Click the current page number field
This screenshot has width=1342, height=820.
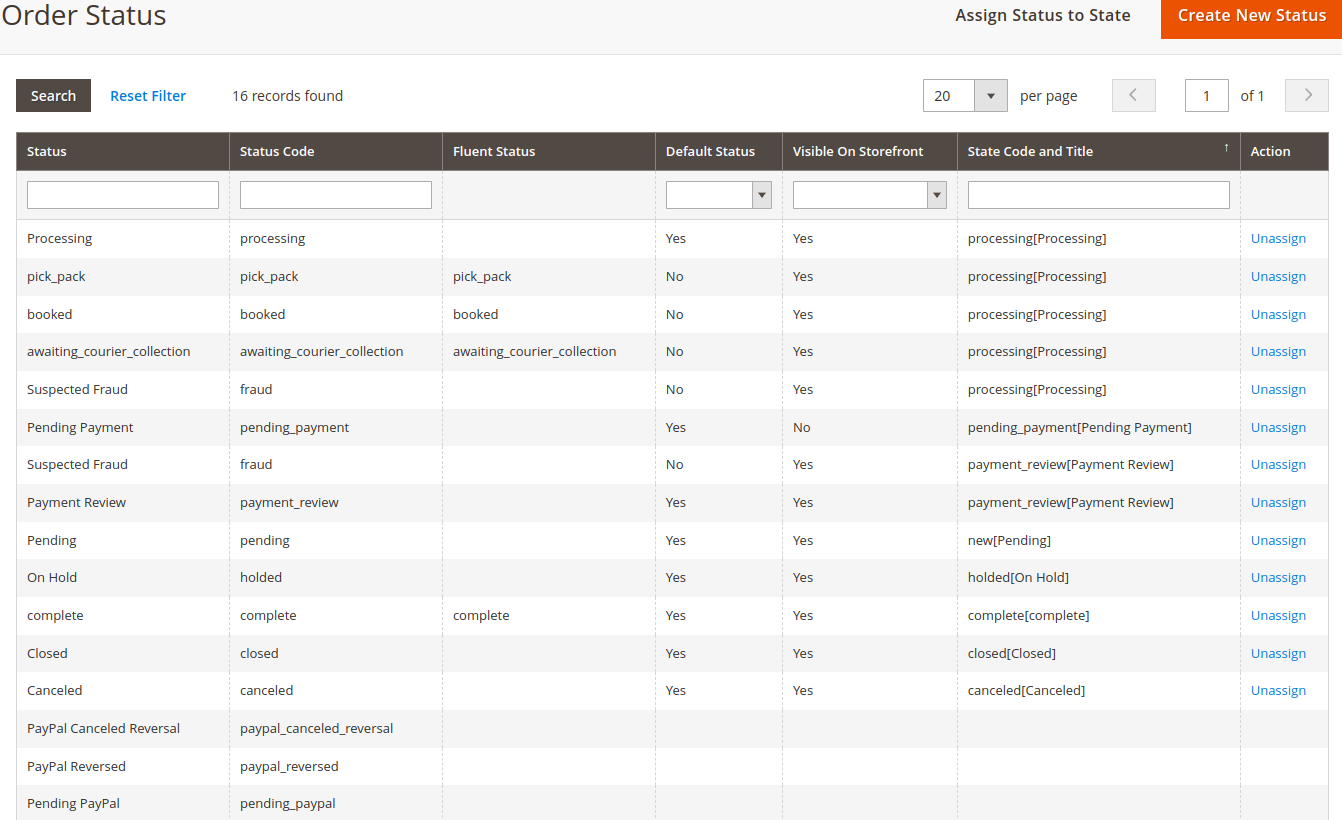tap(1206, 96)
